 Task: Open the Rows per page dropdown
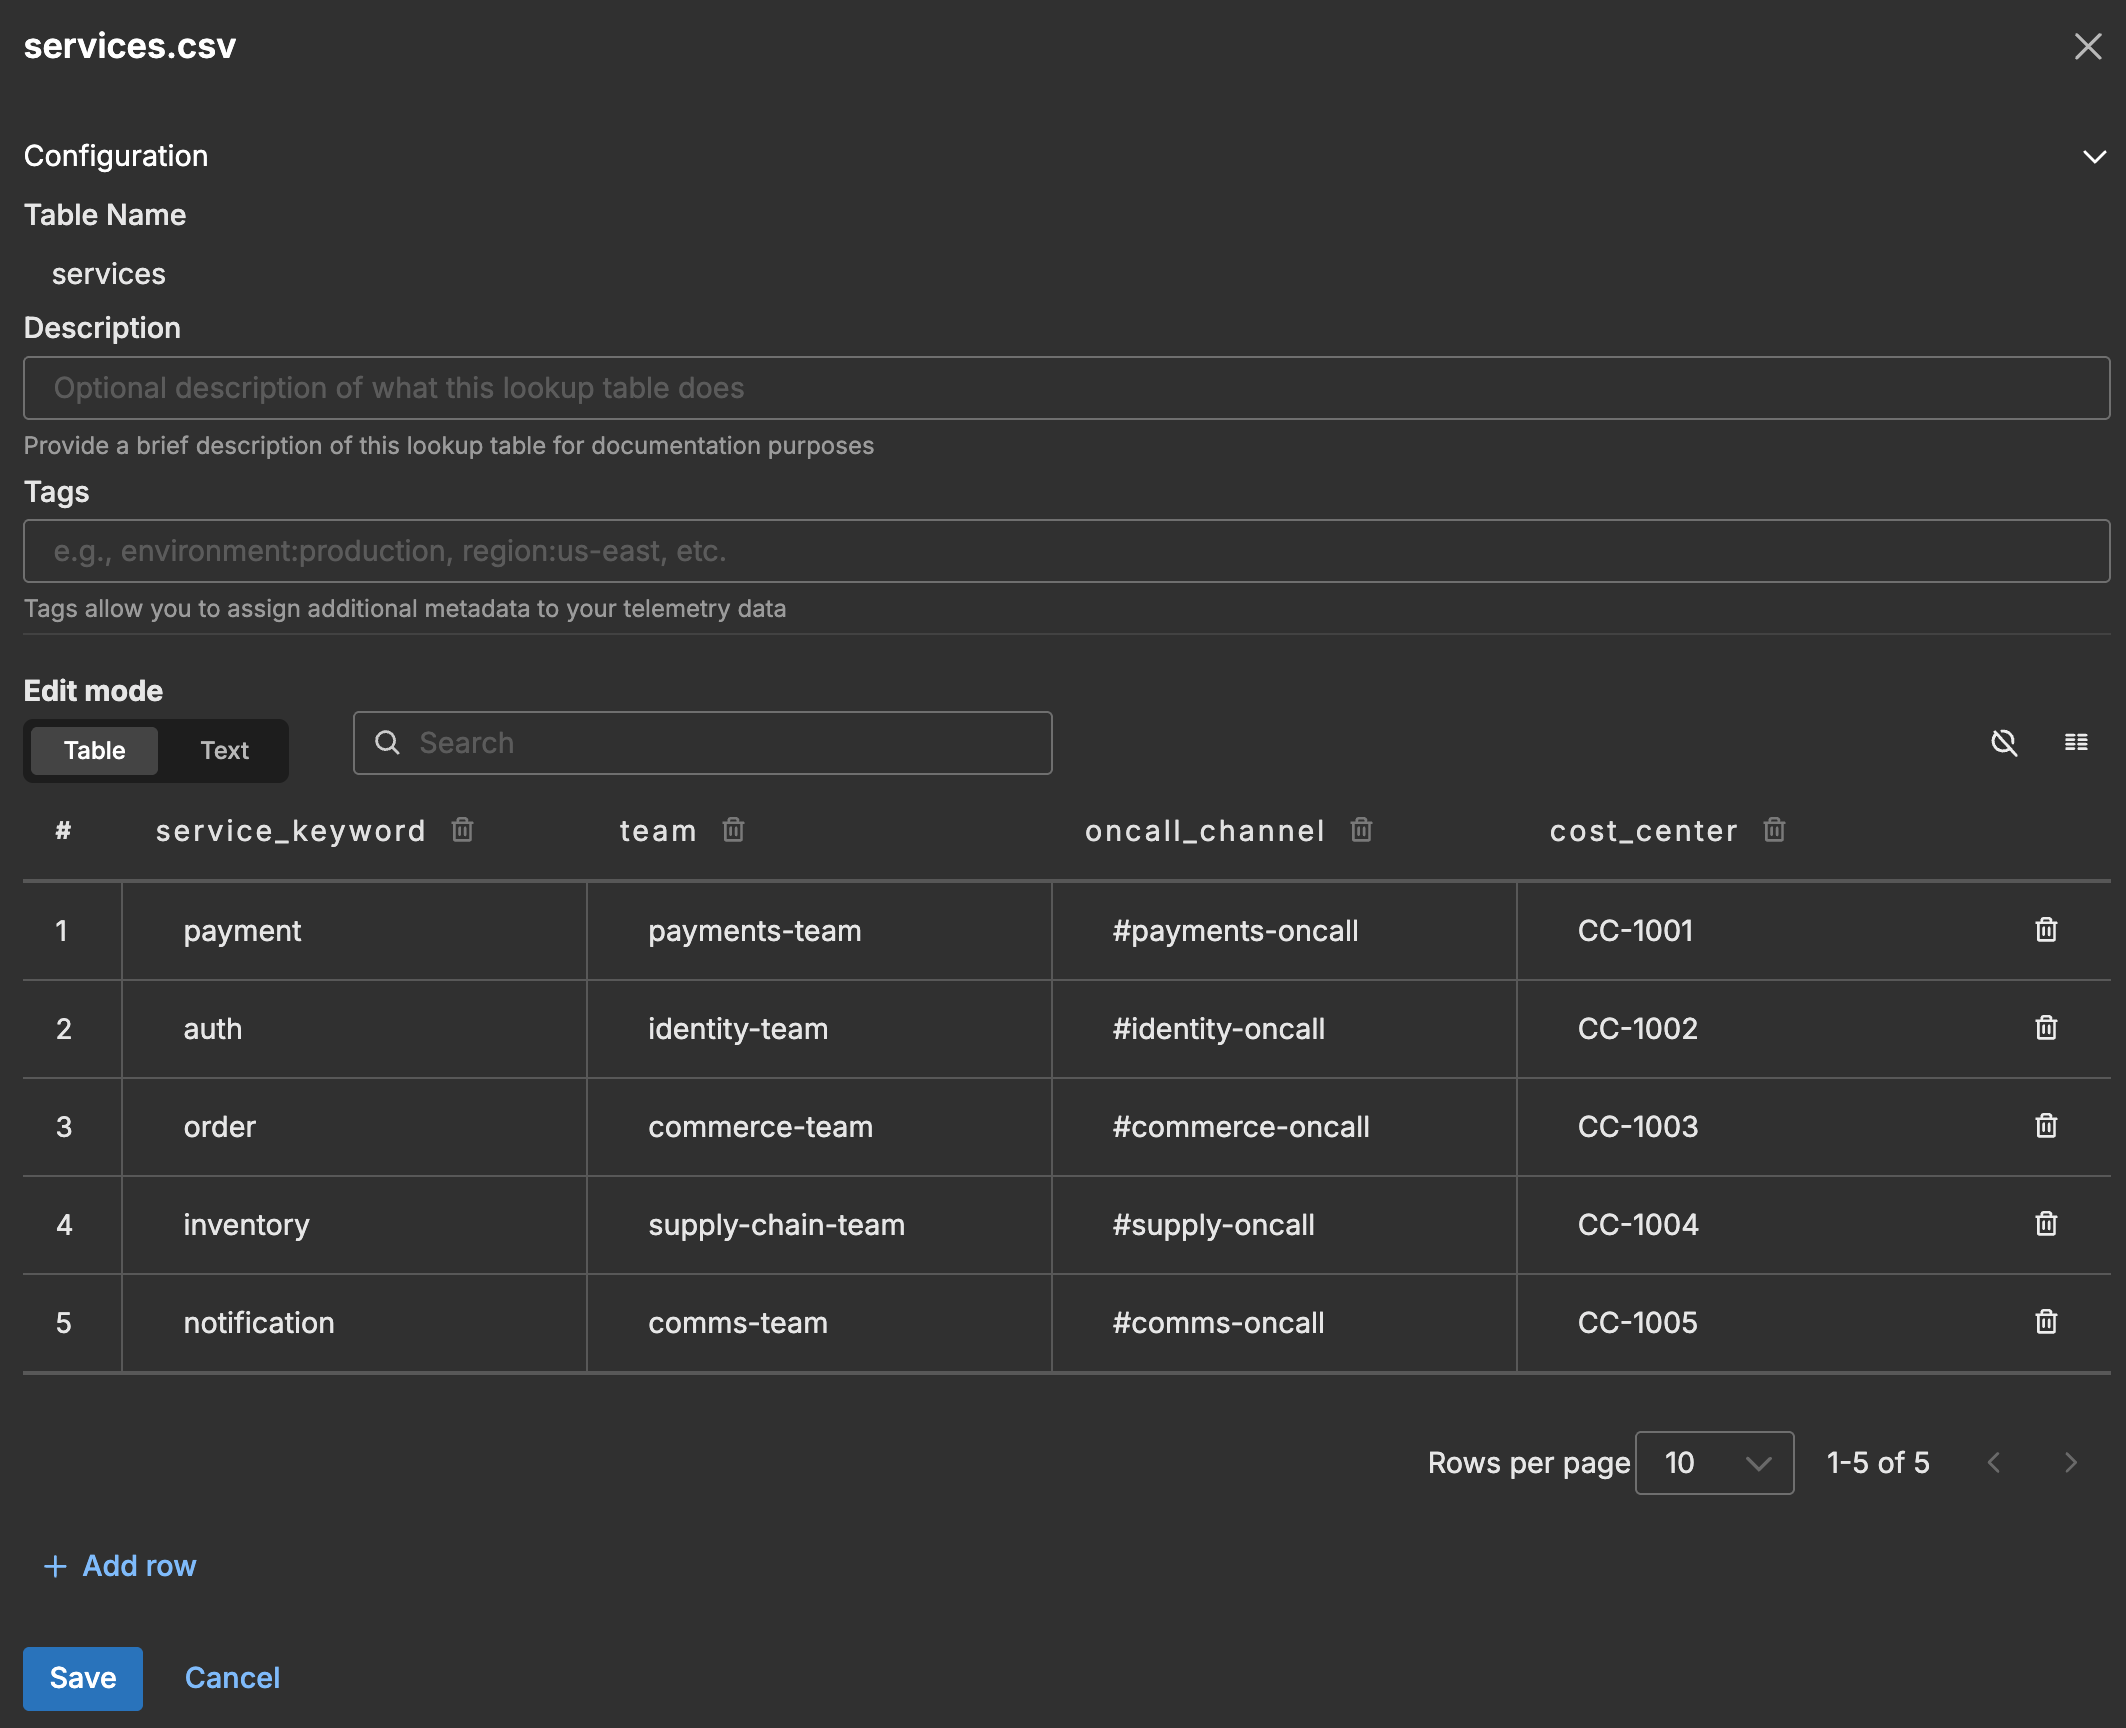(x=1713, y=1463)
